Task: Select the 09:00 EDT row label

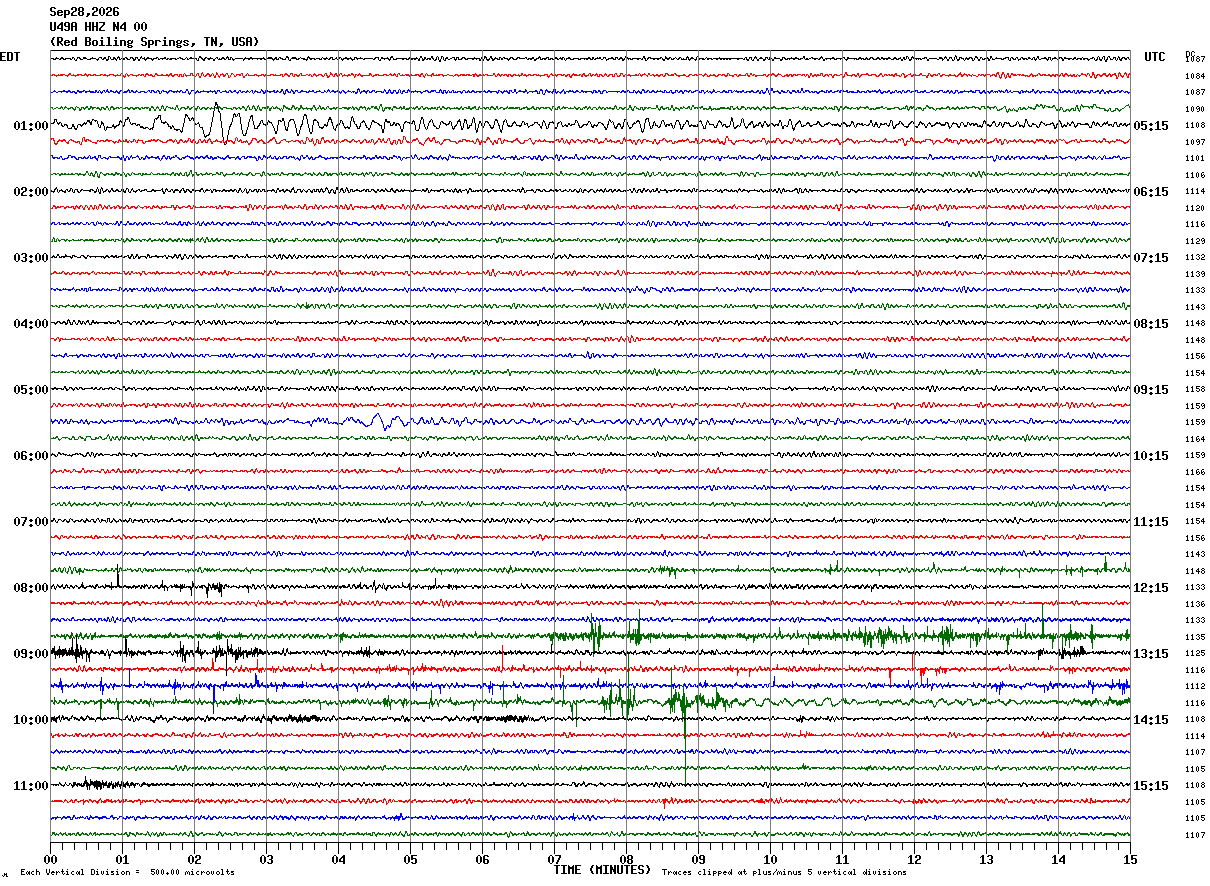Action: pyautogui.click(x=31, y=654)
